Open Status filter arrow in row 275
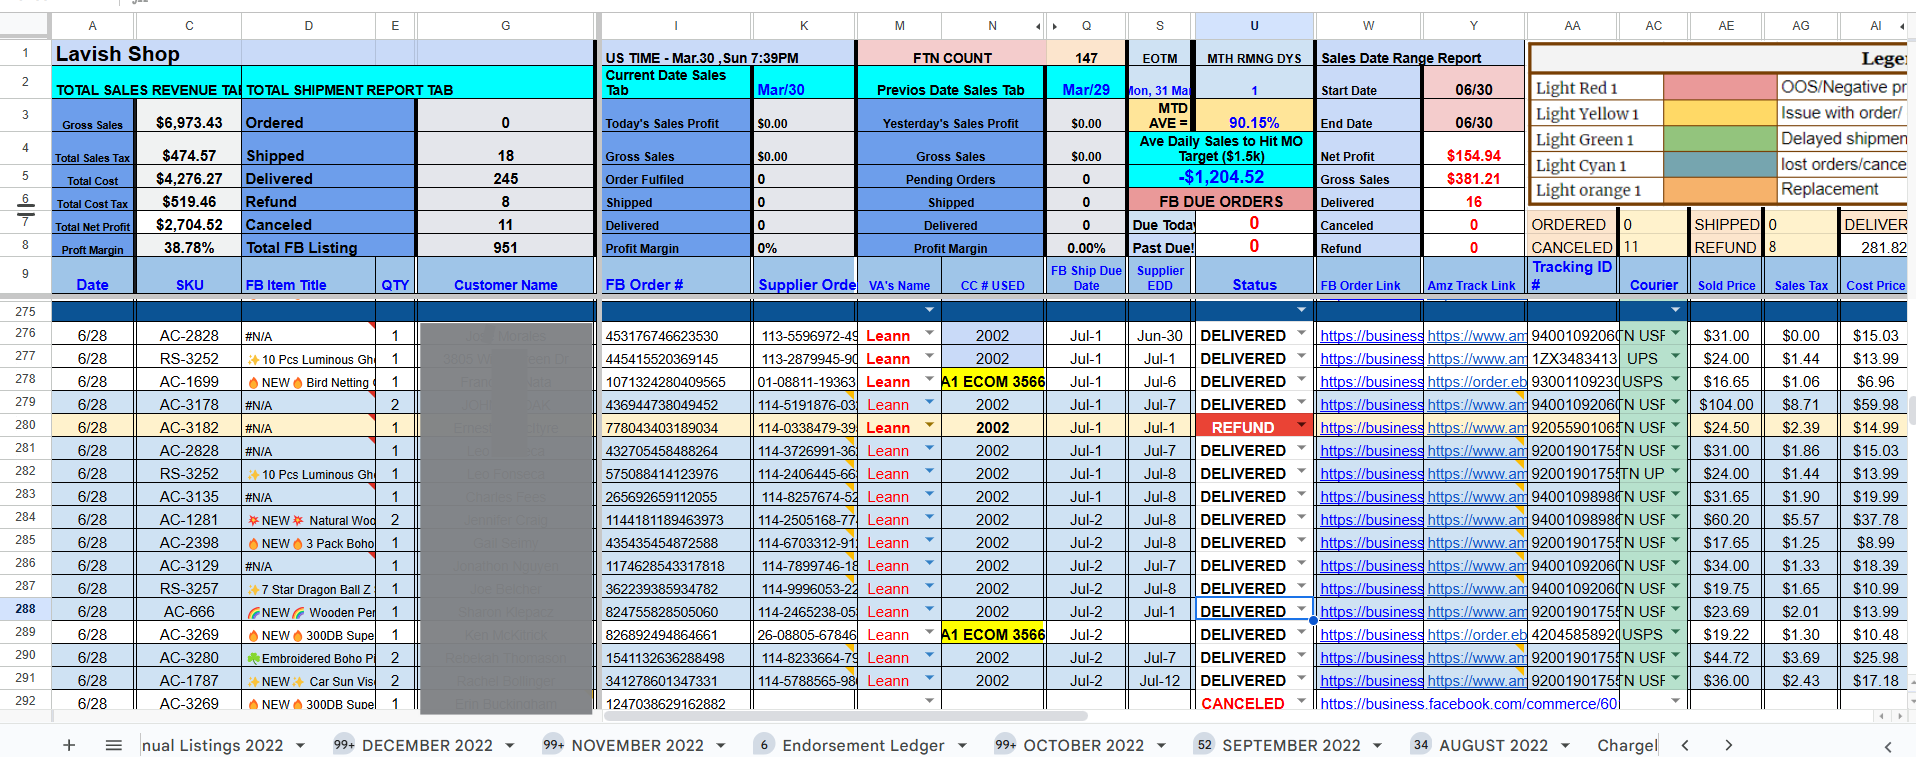Screen dimensions: 1916x757 pyautogui.click(x=1301, y=310)
